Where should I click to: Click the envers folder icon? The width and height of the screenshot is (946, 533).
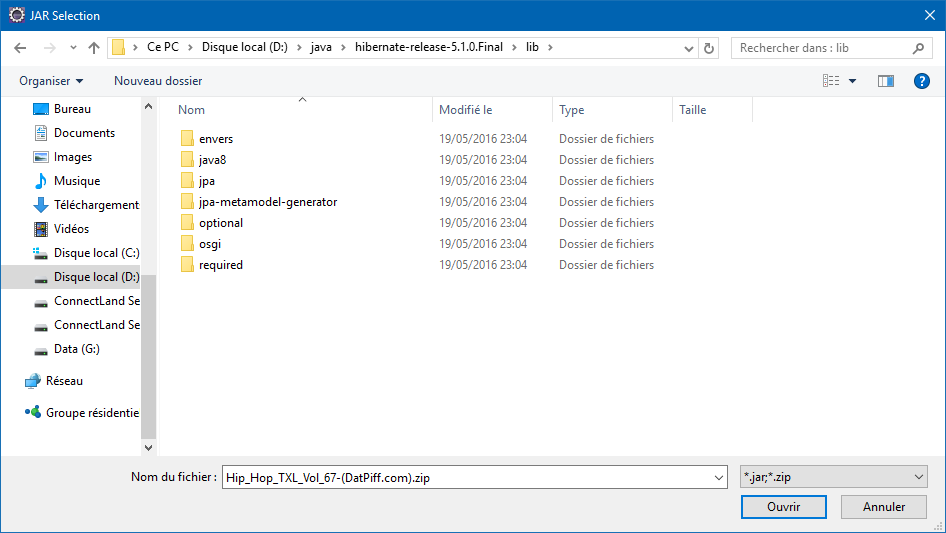[187, 138]
